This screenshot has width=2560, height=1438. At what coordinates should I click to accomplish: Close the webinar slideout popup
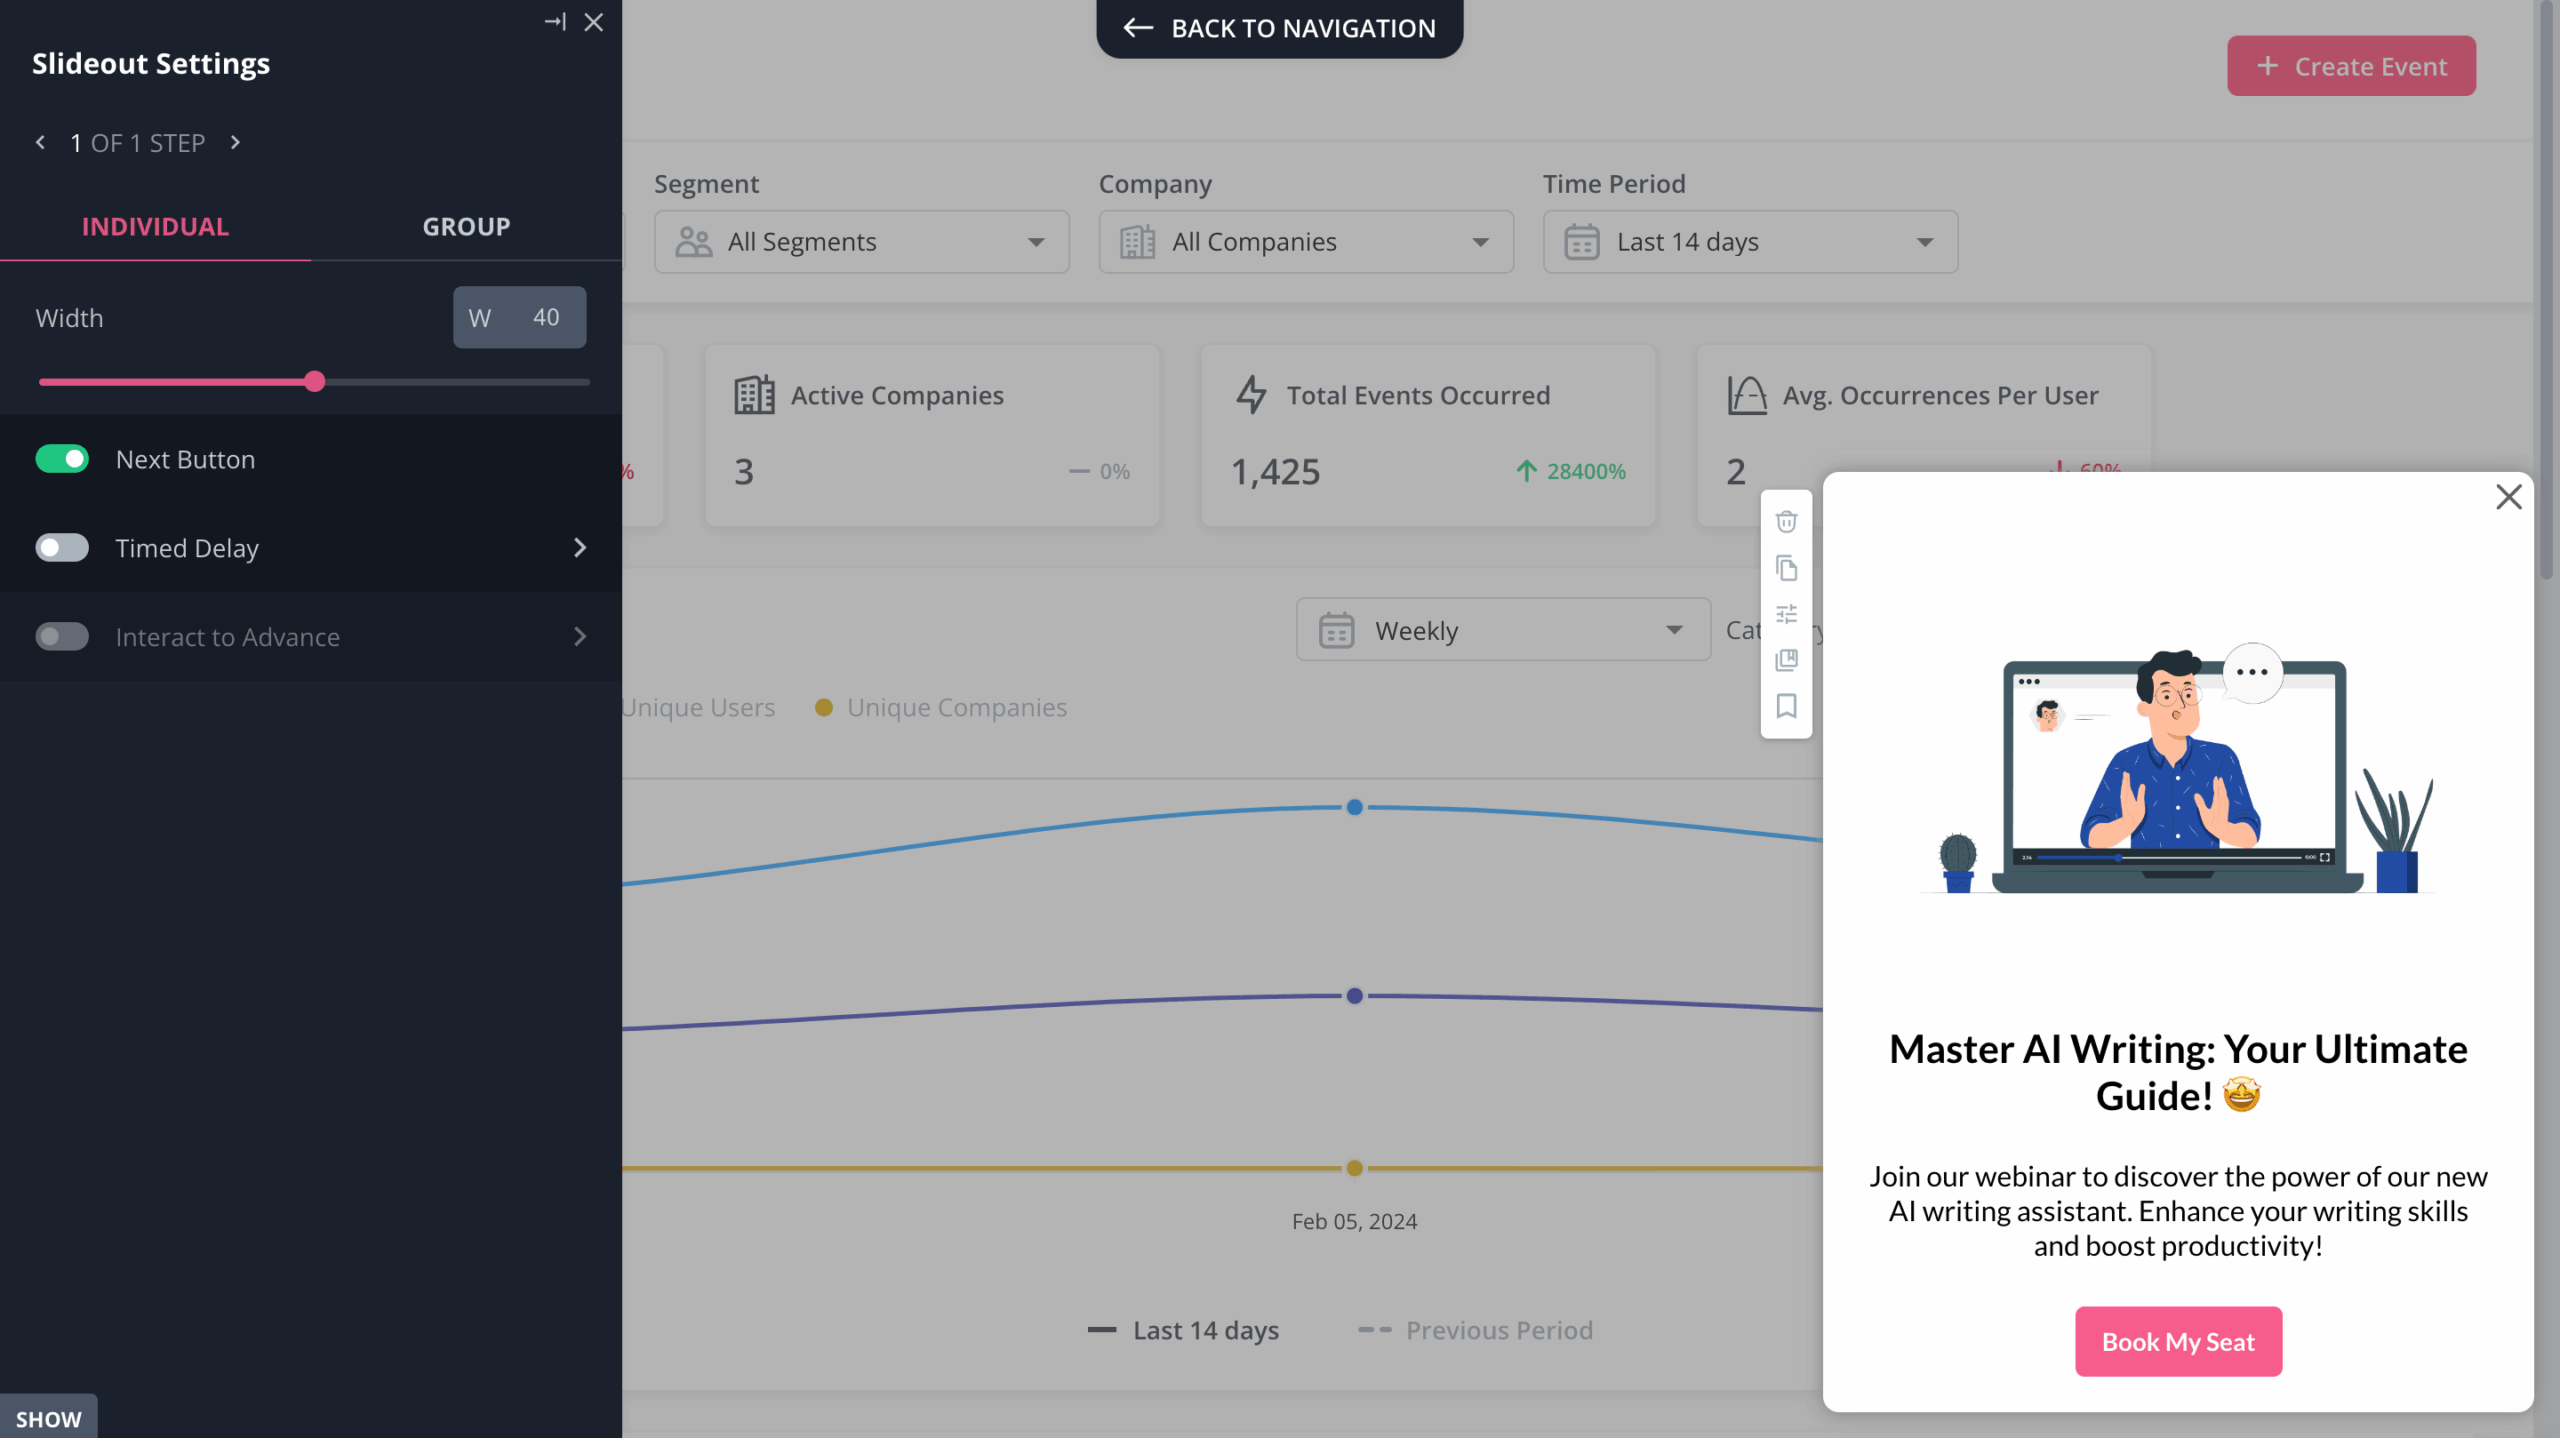point(2508,497)
